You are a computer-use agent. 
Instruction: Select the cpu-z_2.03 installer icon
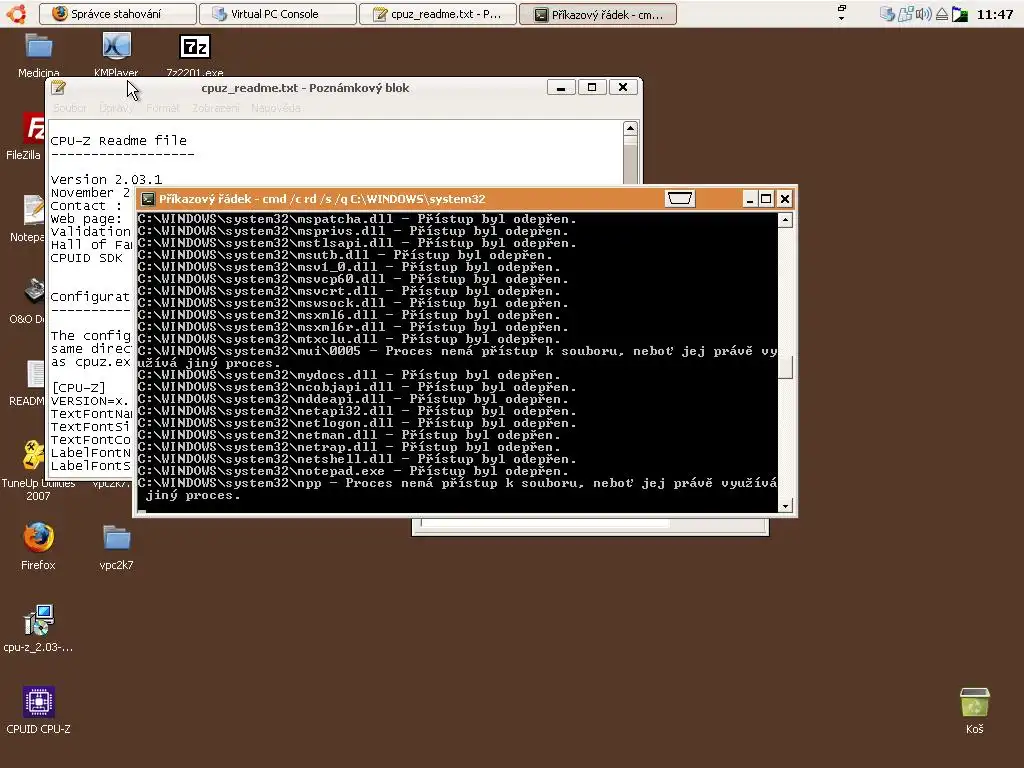(38, 628)
